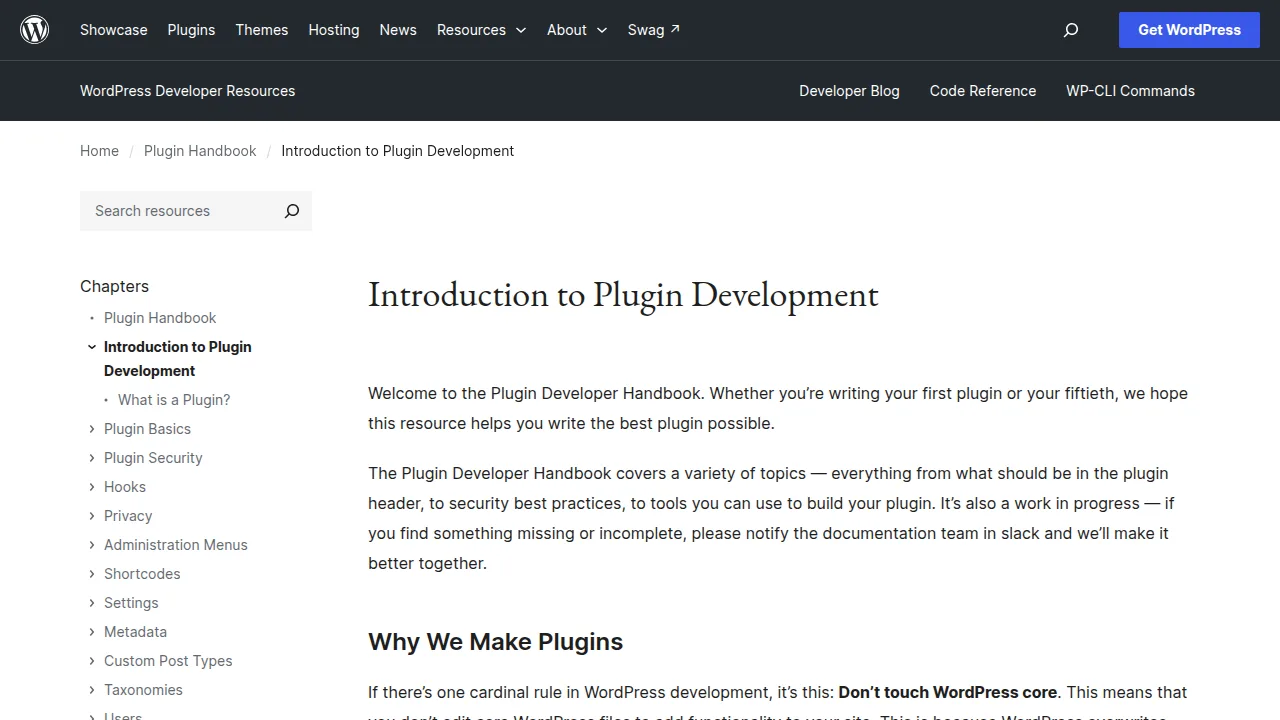Open Themes in top navigation

tap(262, 30)
